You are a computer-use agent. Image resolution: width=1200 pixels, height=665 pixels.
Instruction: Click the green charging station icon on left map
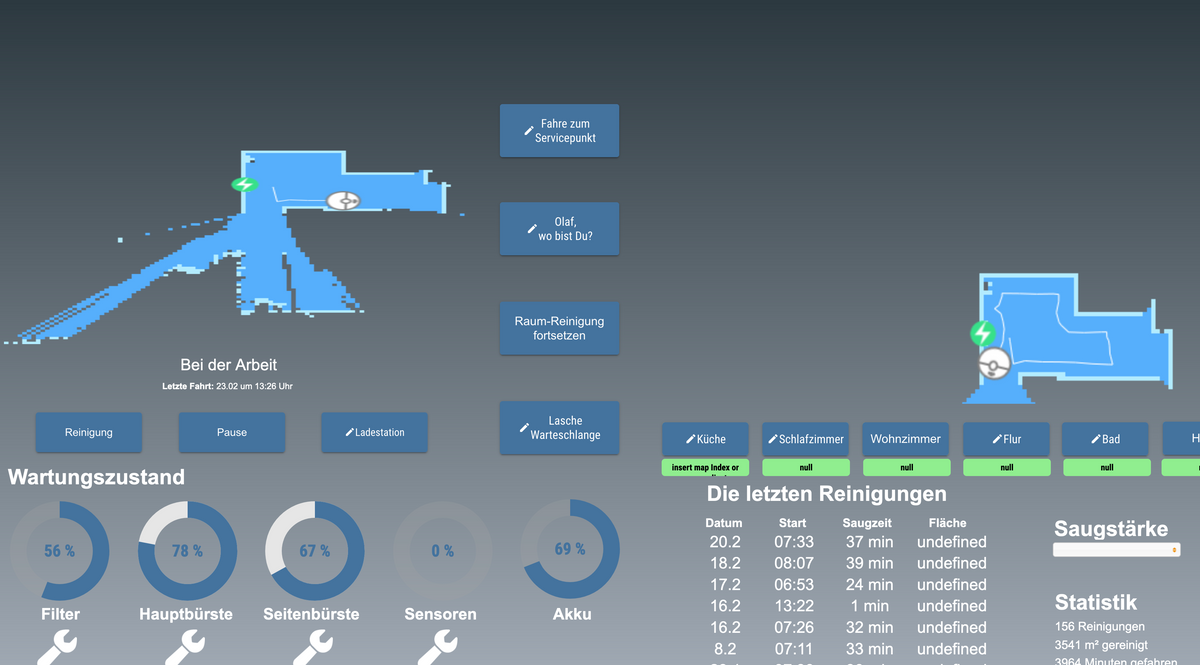point(244,184)
